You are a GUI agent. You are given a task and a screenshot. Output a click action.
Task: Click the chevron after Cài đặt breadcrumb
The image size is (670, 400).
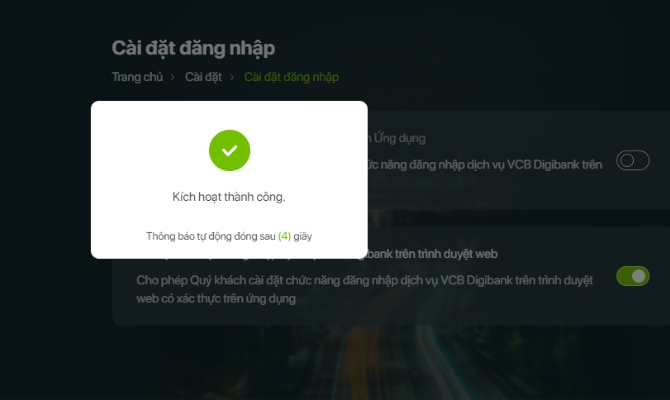232,77
